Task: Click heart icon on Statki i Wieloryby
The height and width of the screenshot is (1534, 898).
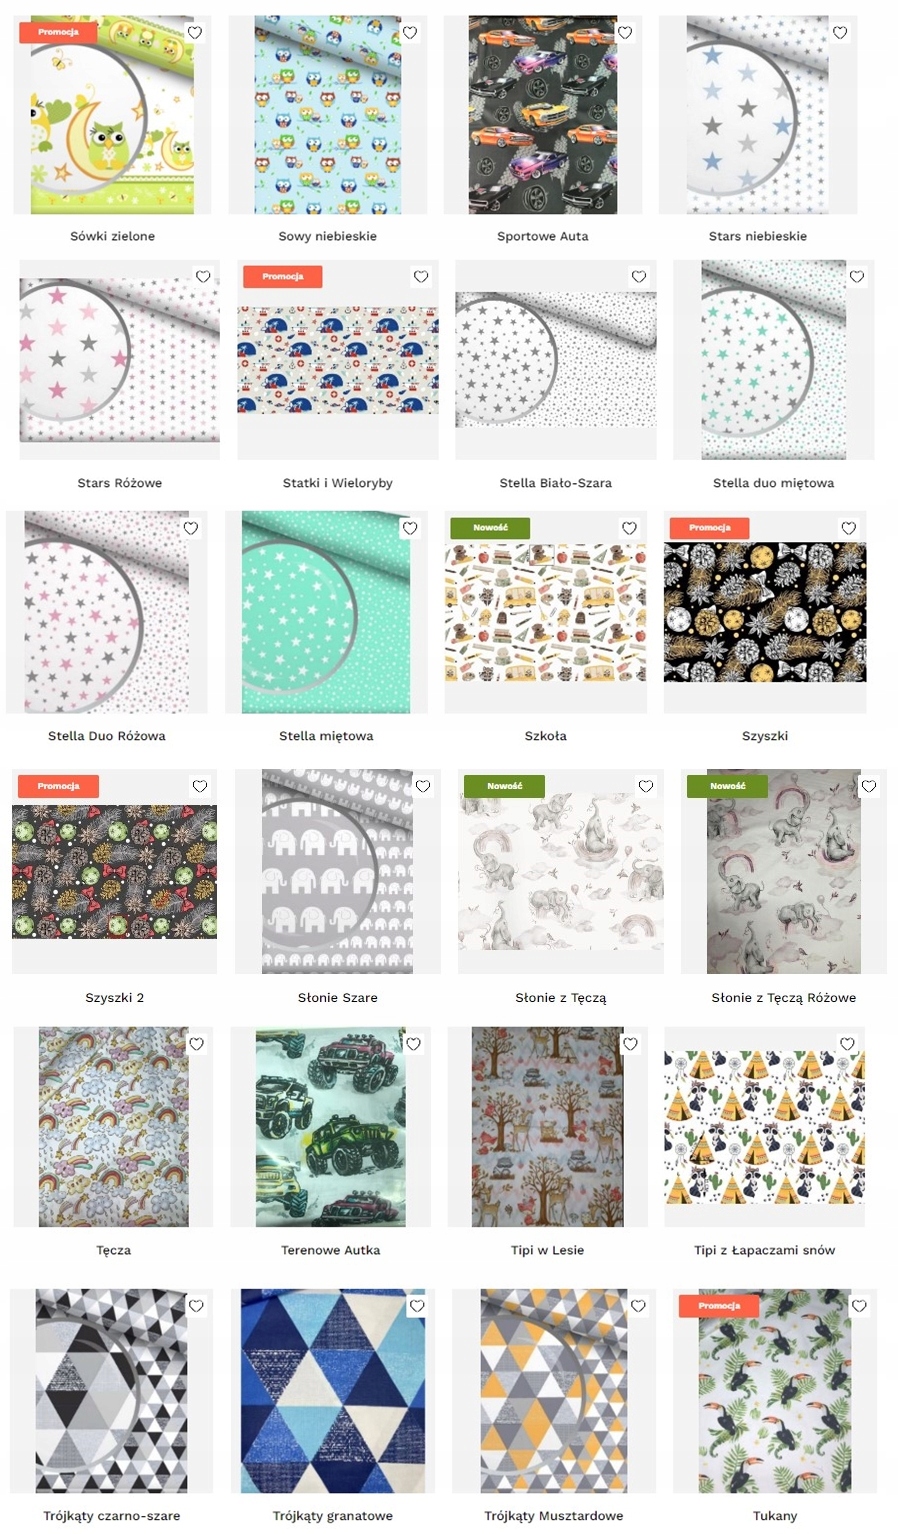Action: [x=421, y=277]
